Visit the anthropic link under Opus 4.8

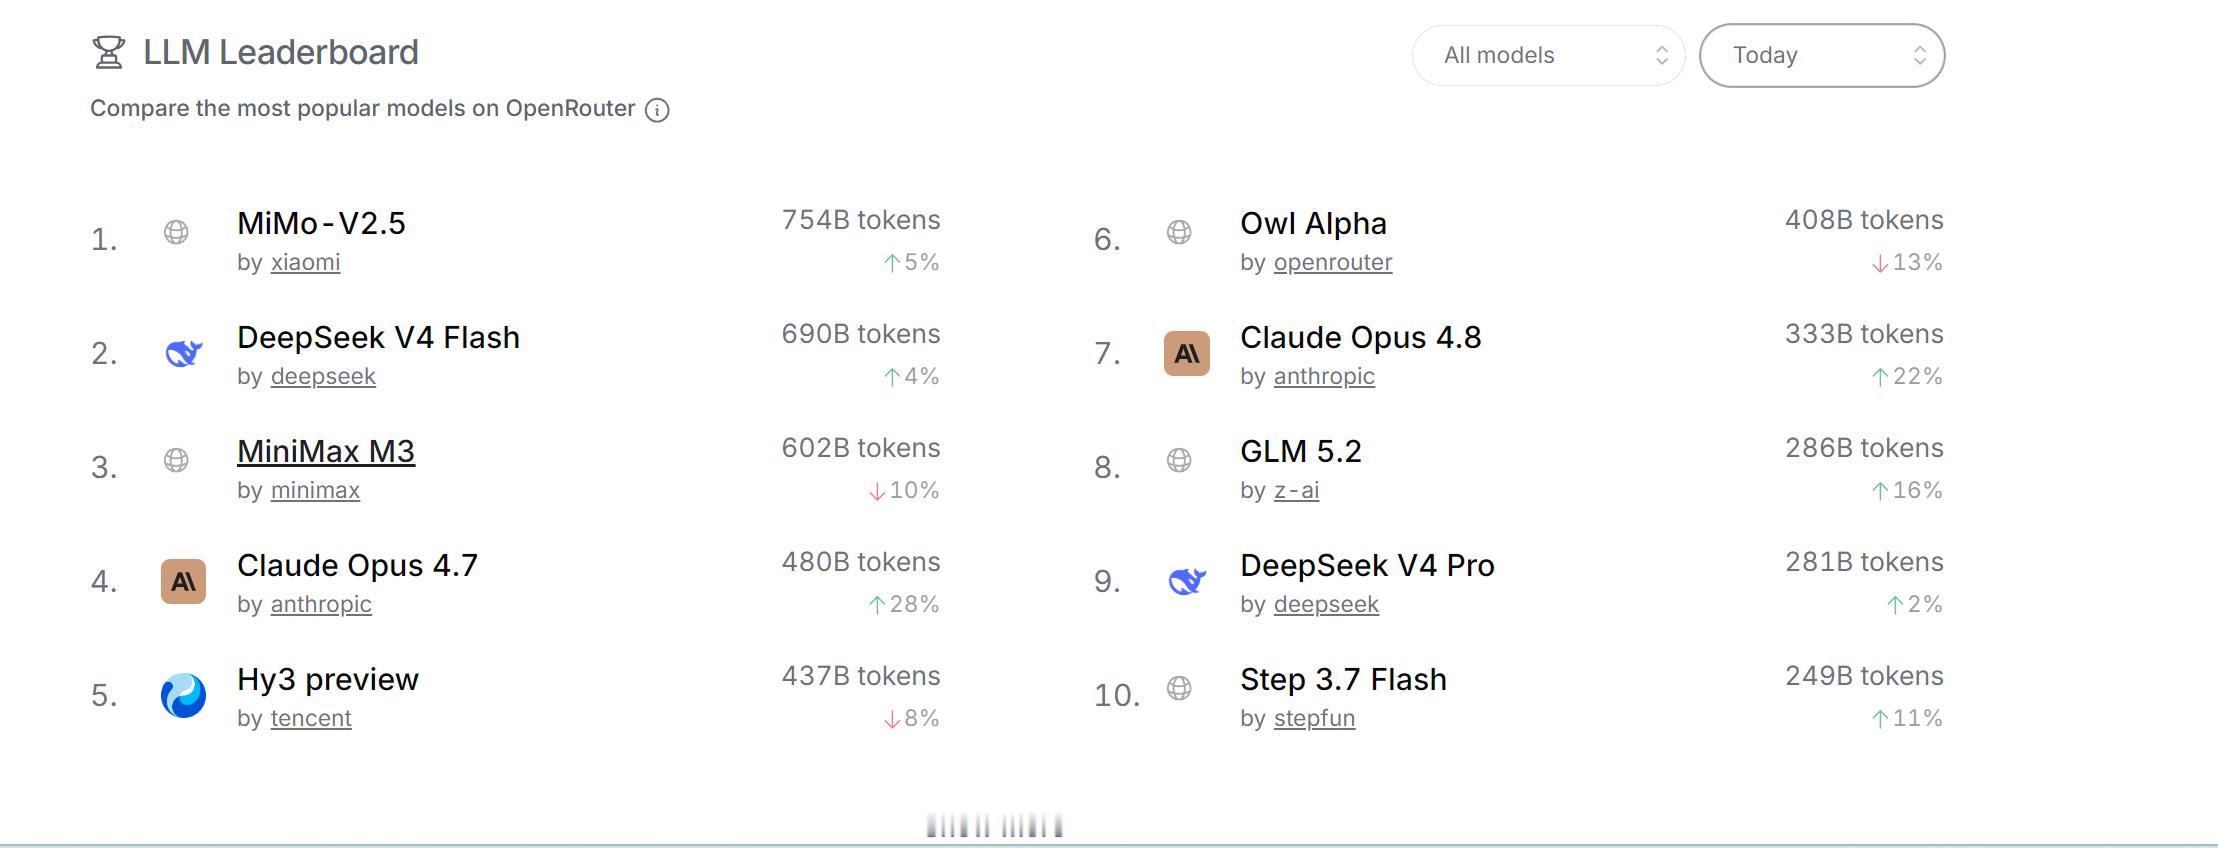[1324, 376]
